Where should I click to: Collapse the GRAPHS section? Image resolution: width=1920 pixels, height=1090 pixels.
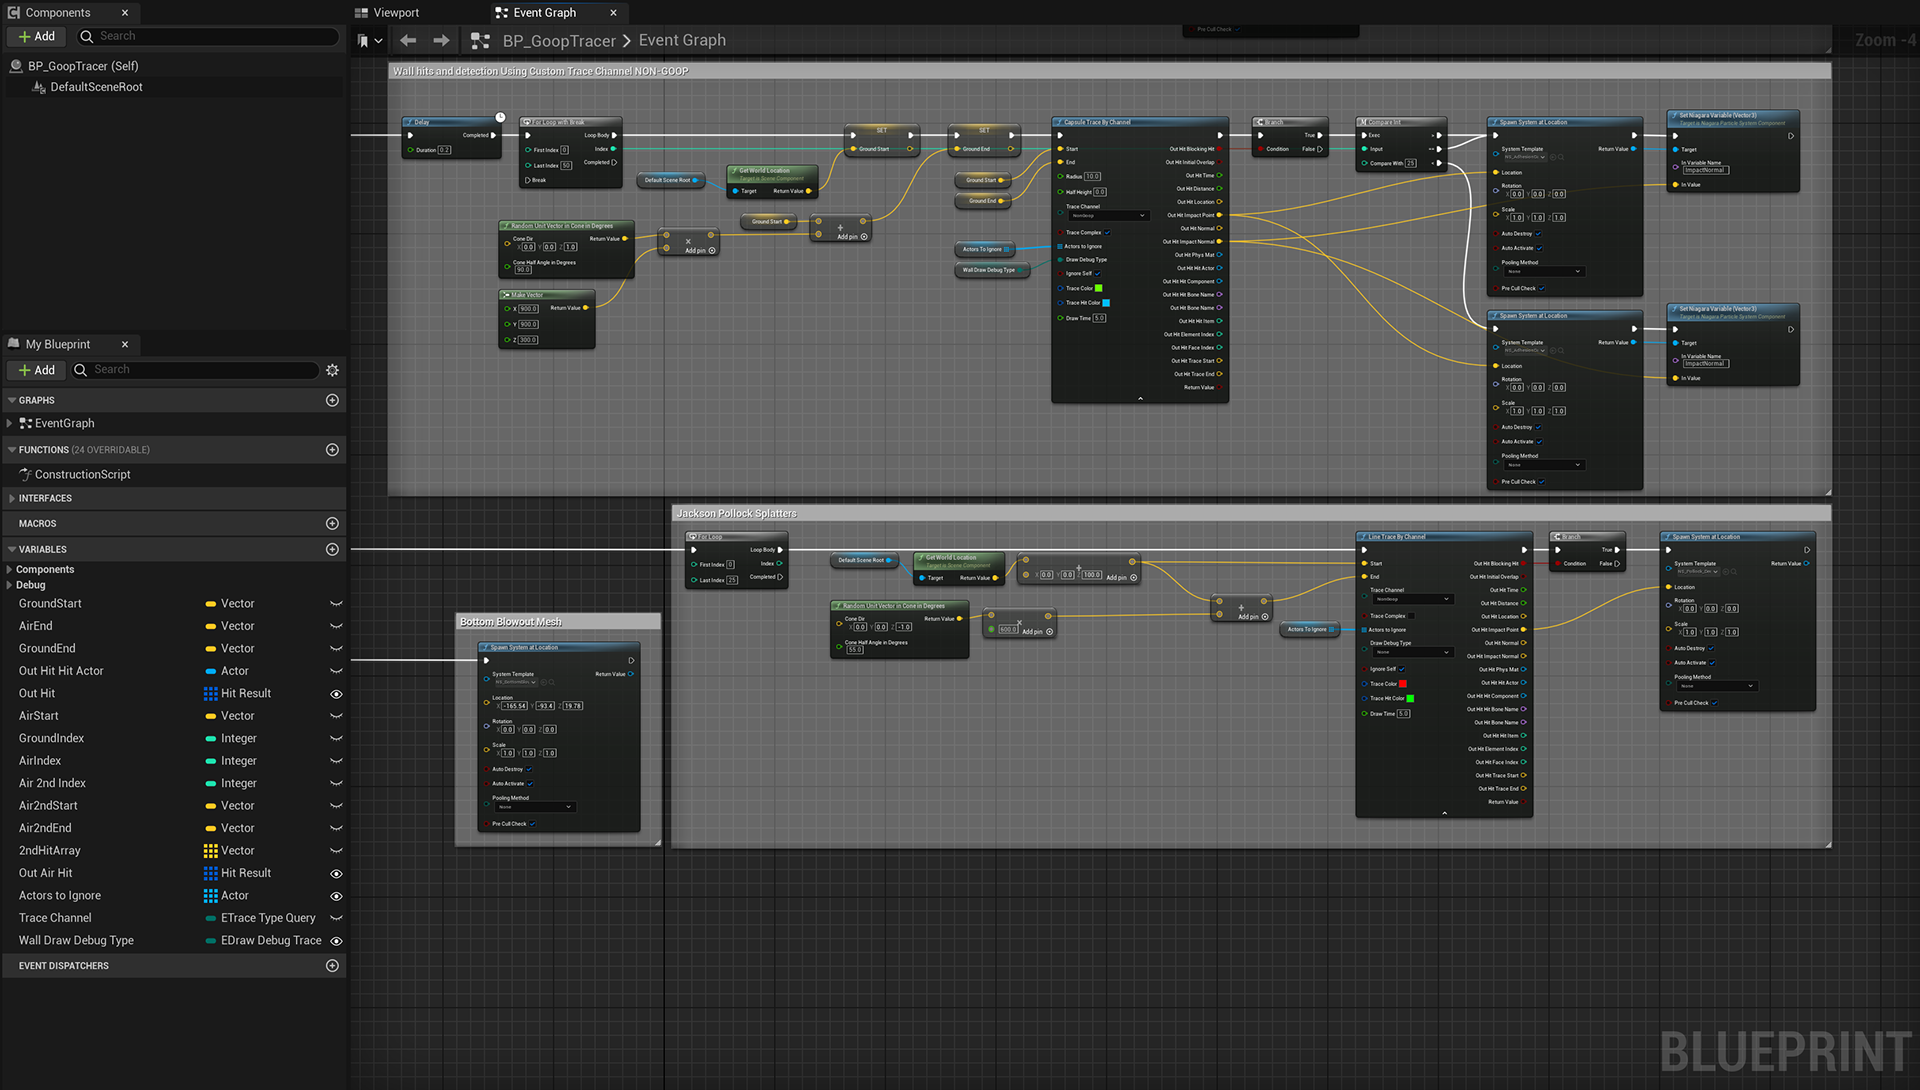click(x=12, y=400)
